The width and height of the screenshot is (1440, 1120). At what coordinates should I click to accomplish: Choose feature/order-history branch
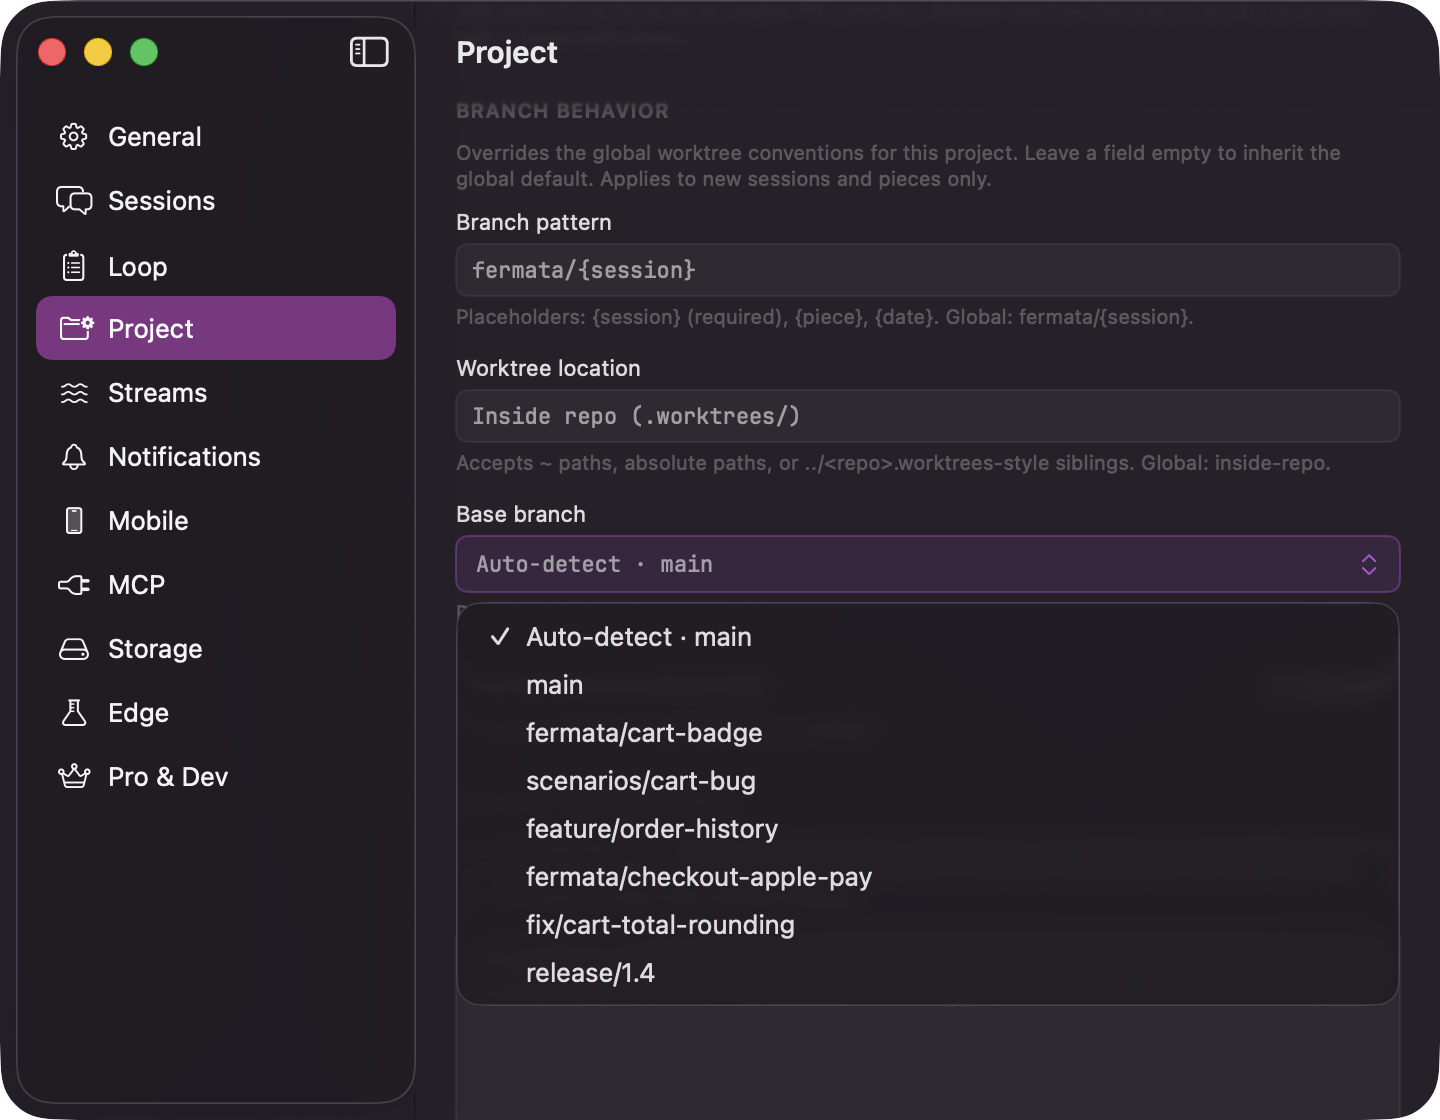[928, 829]
